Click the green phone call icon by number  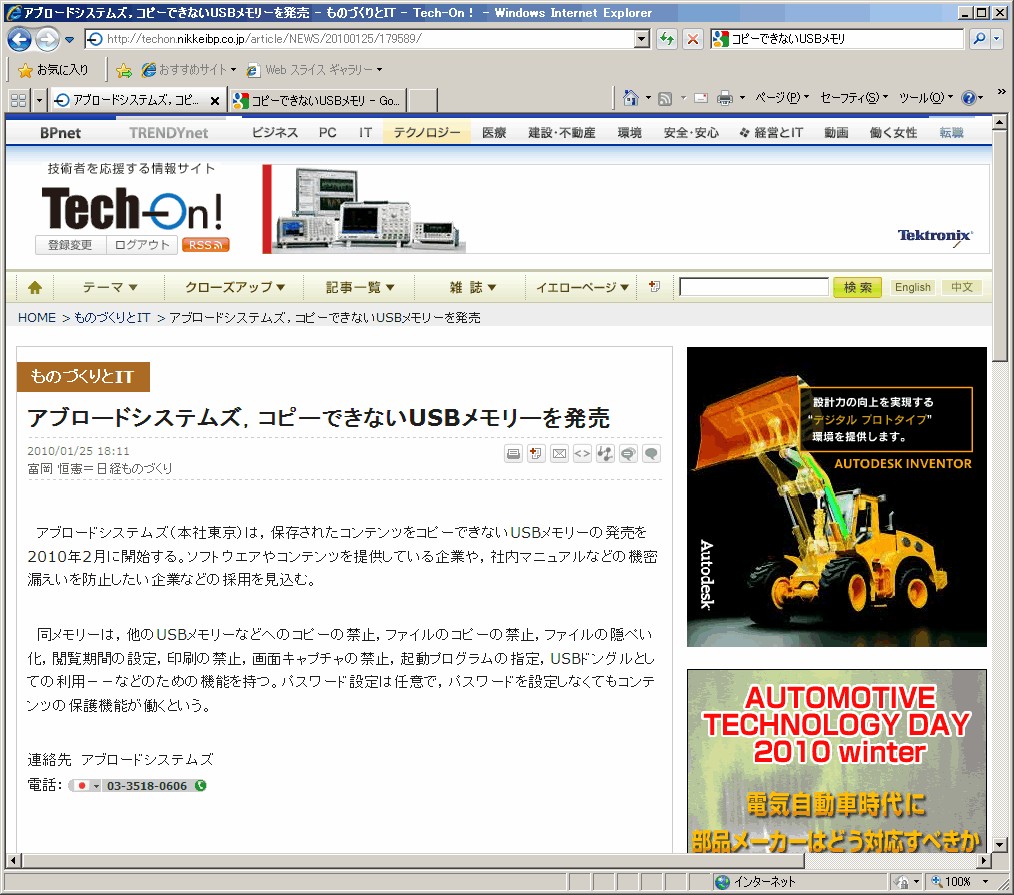(x=200, y=785)
